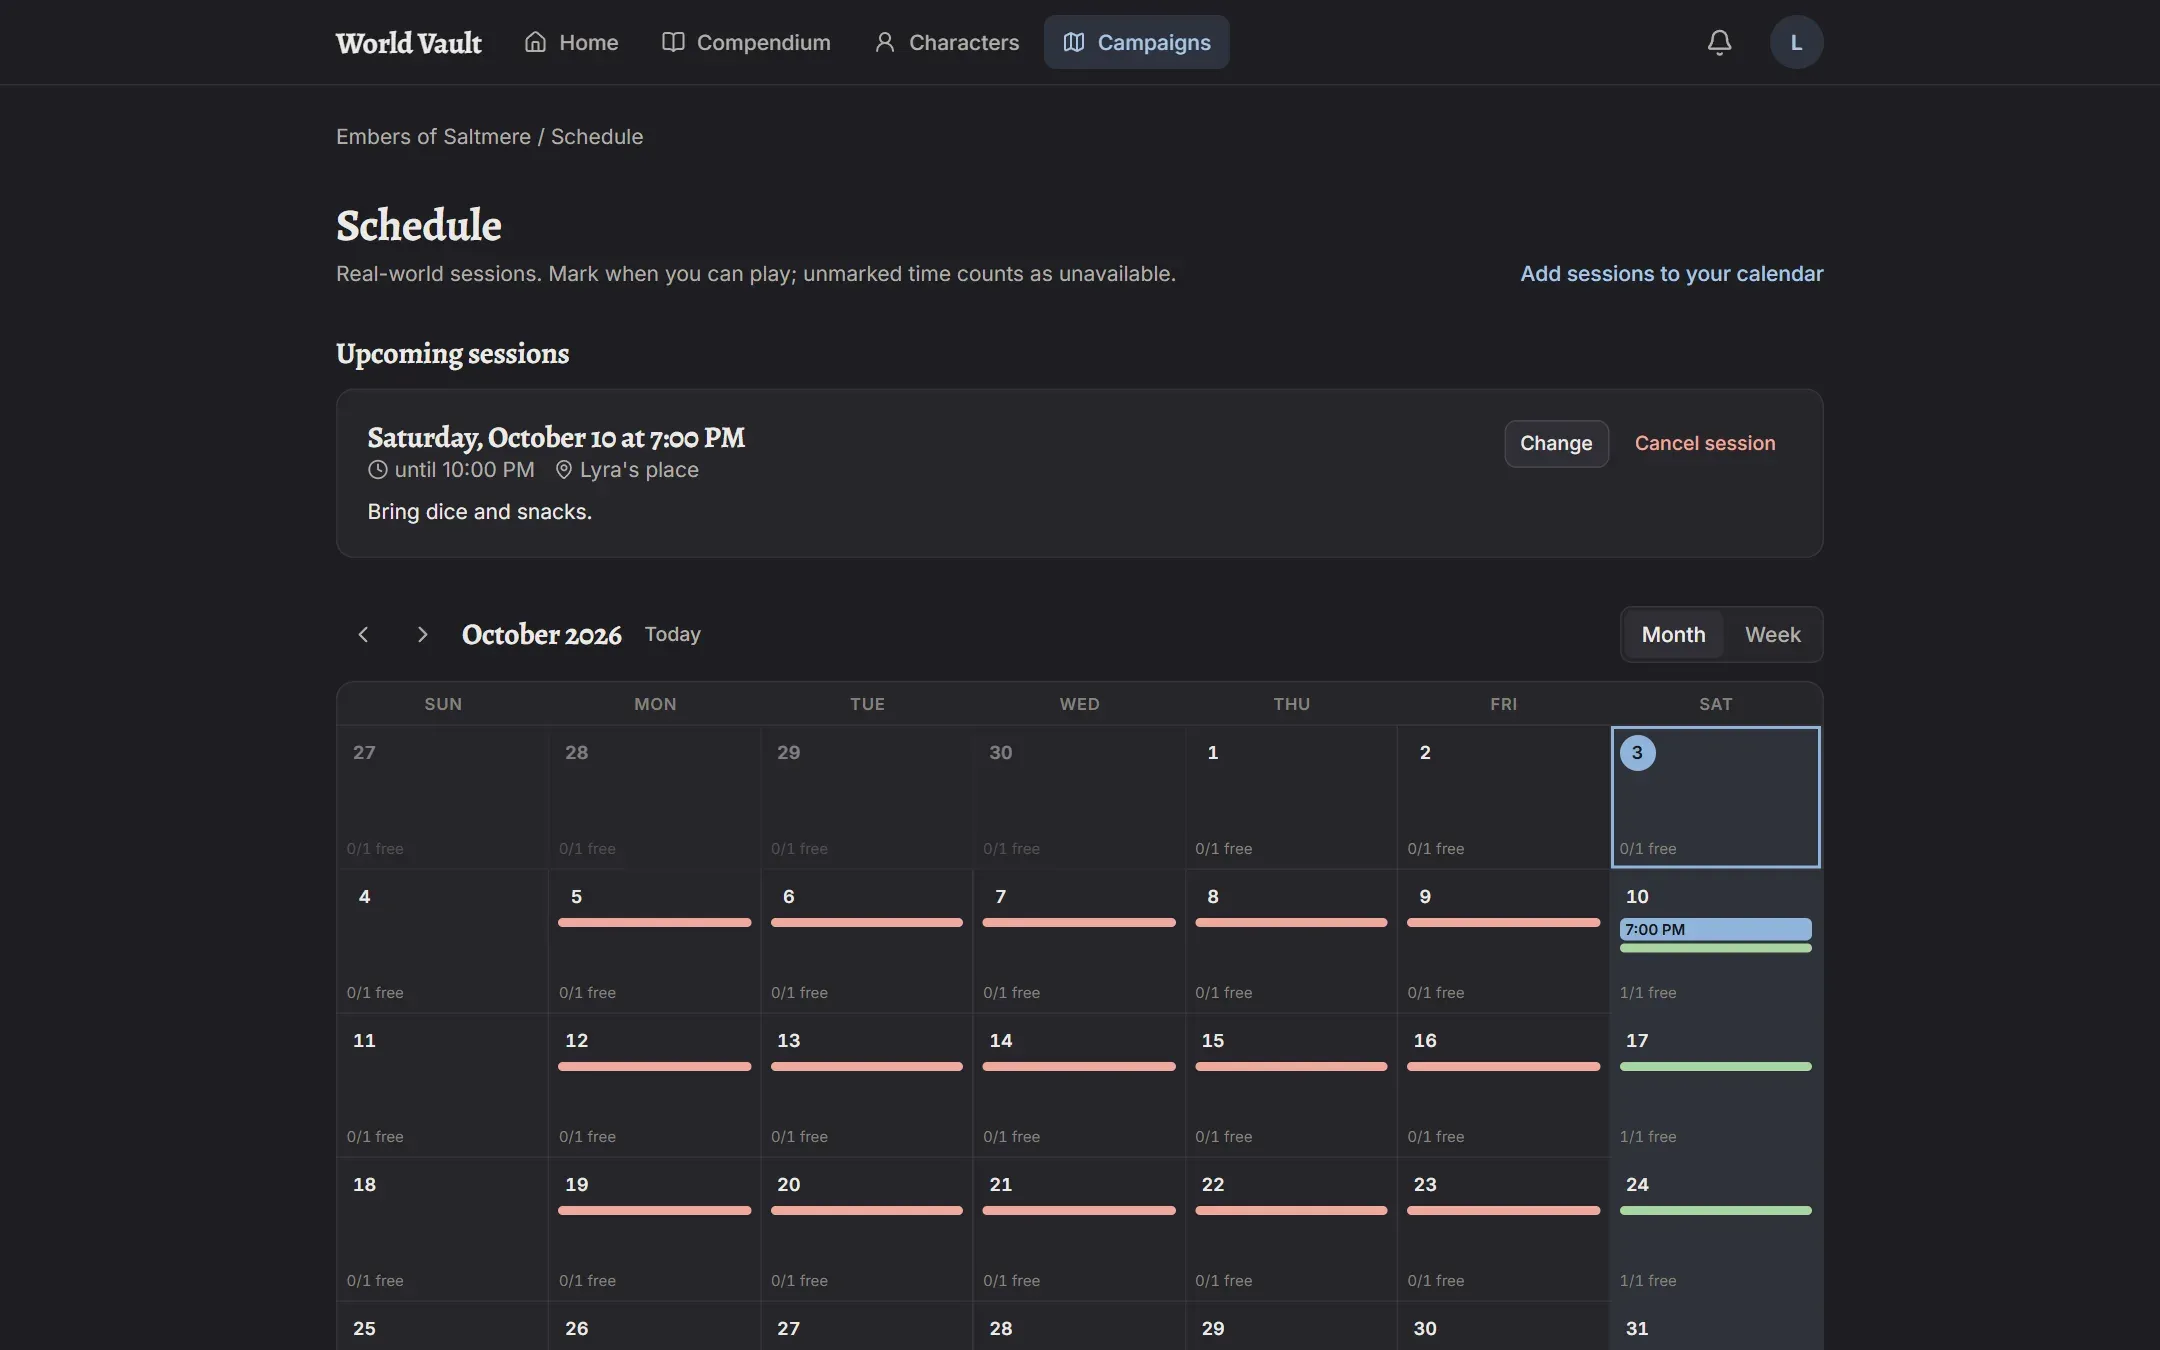Open the Campaigns nav item
The width and height of the screenshot is (2160, 1350).
(x=1137, y=42)
